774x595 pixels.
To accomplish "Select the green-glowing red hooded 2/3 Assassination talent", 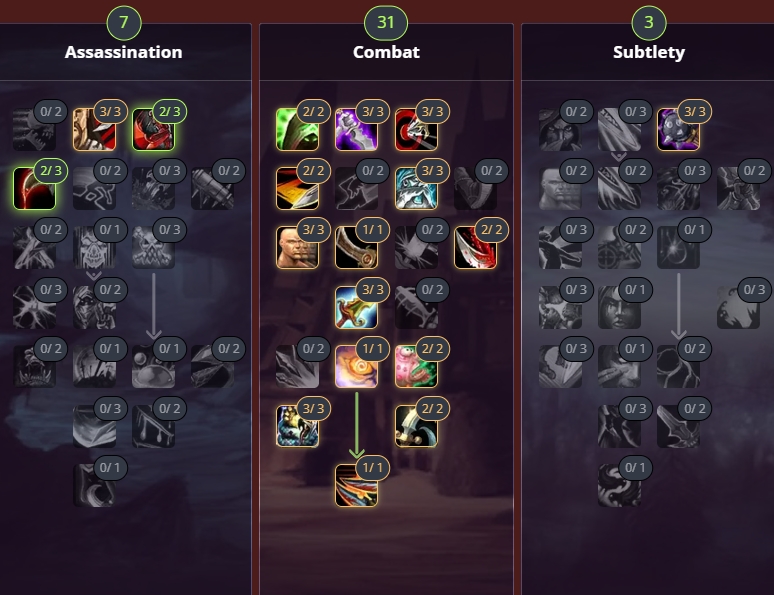I will [154, 129].
